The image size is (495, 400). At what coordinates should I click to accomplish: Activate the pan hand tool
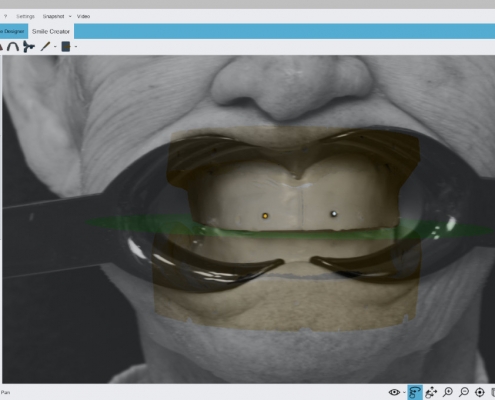[431, 392]
